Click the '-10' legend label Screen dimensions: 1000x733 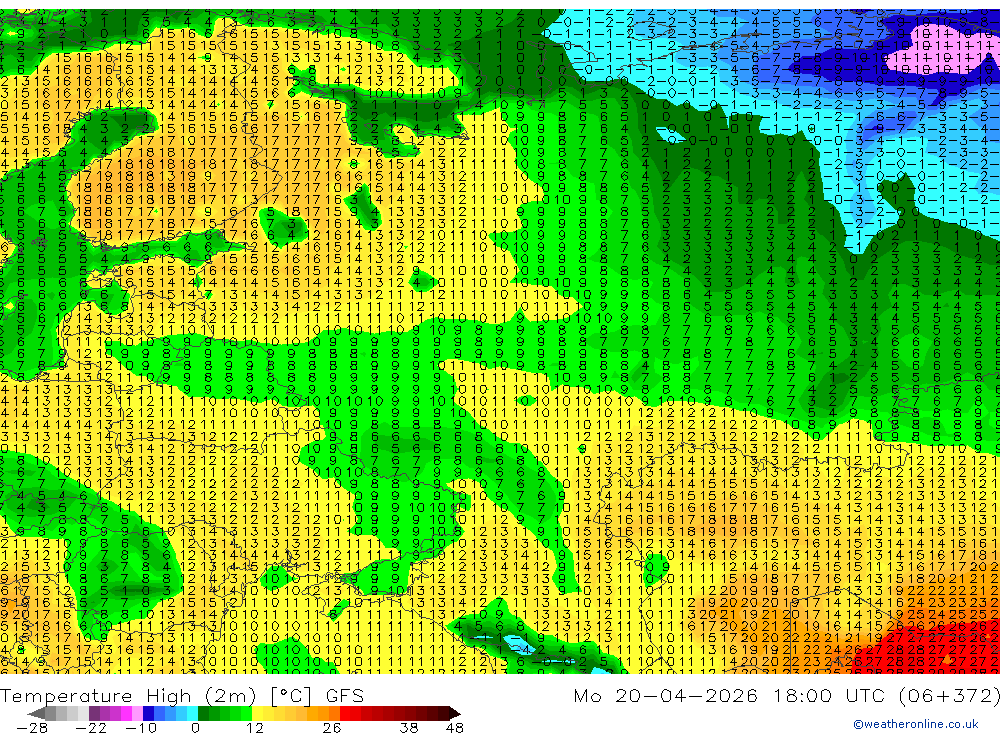pyautogui.click(x=141, y=727)
